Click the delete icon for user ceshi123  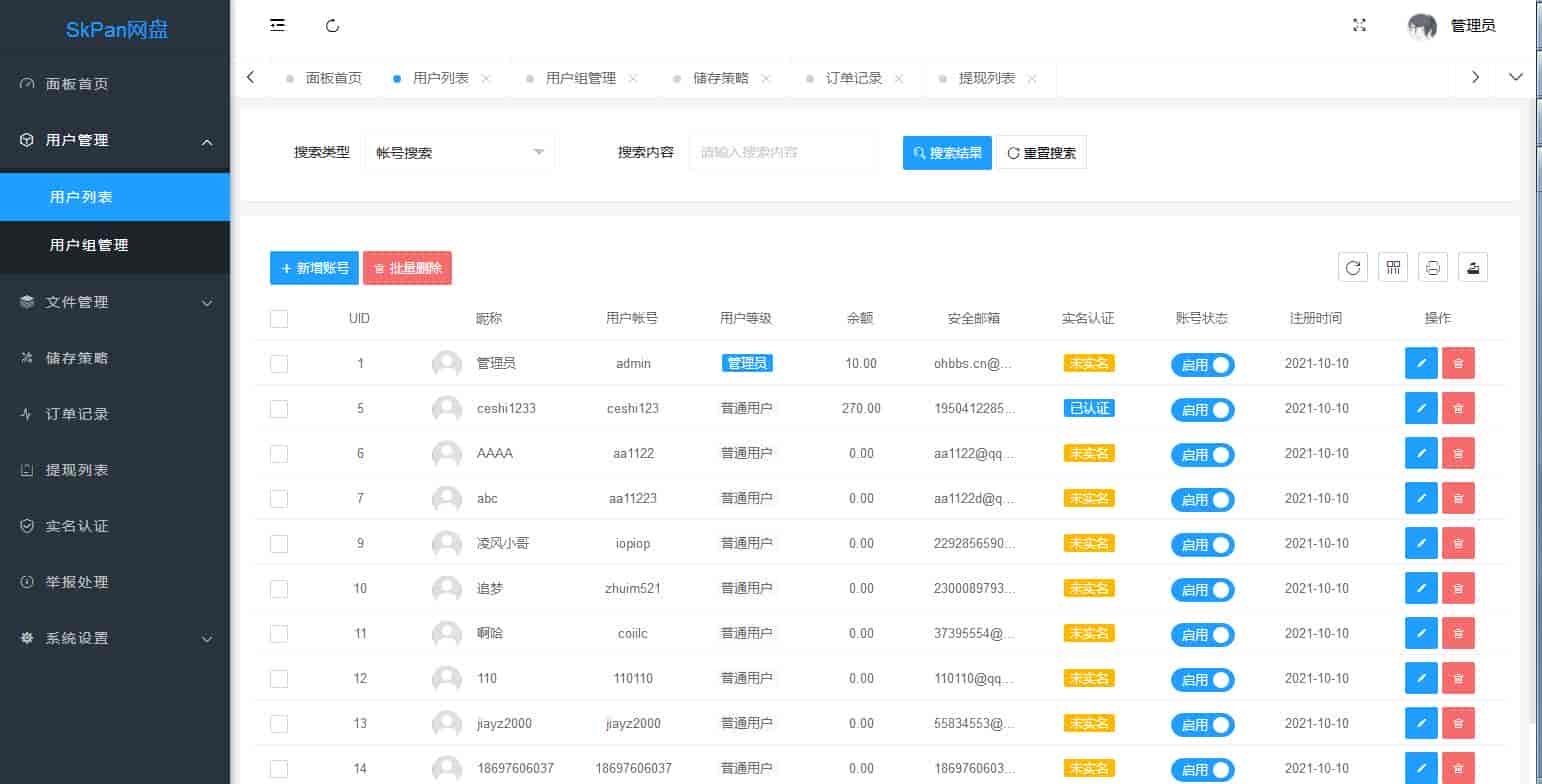pyautogui.click(x=1458, y=408)
